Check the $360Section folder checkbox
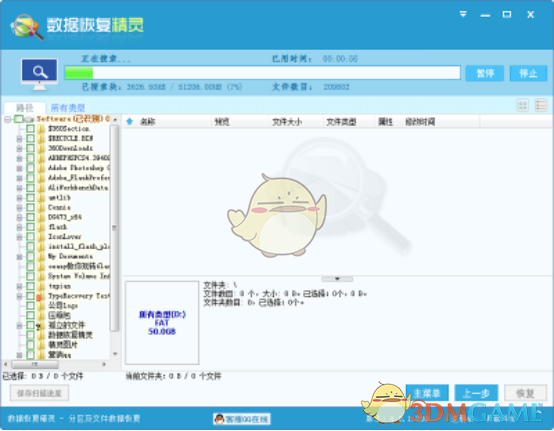This screenshot has height=431, width=554. pos(30,129)
